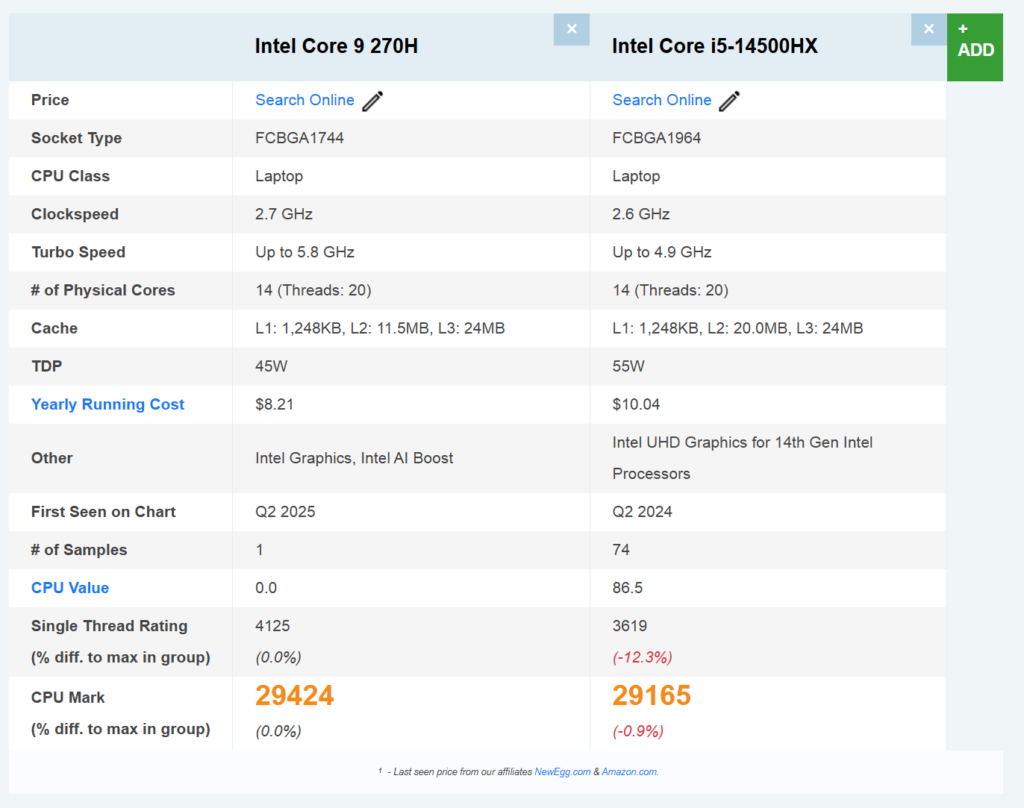1024x808 pixels.
Task: Click the # of Physical Cores label
Action: tap(103, 290)
